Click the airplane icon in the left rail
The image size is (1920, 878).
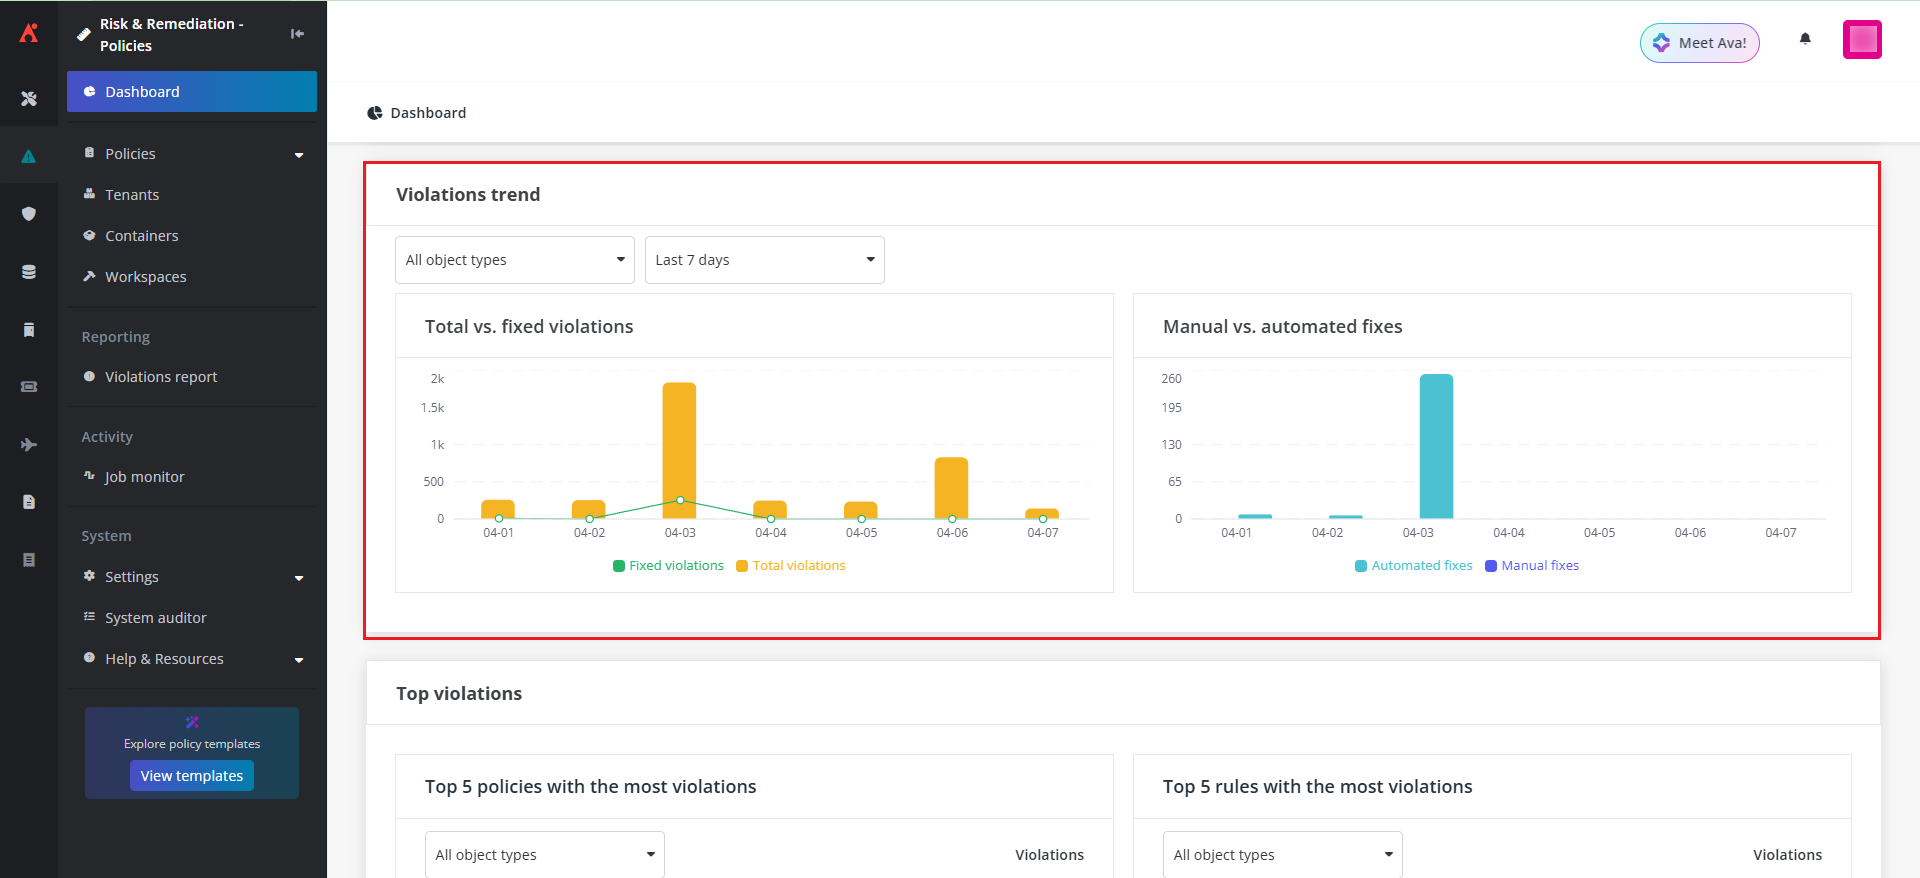(x=29, y=445)
